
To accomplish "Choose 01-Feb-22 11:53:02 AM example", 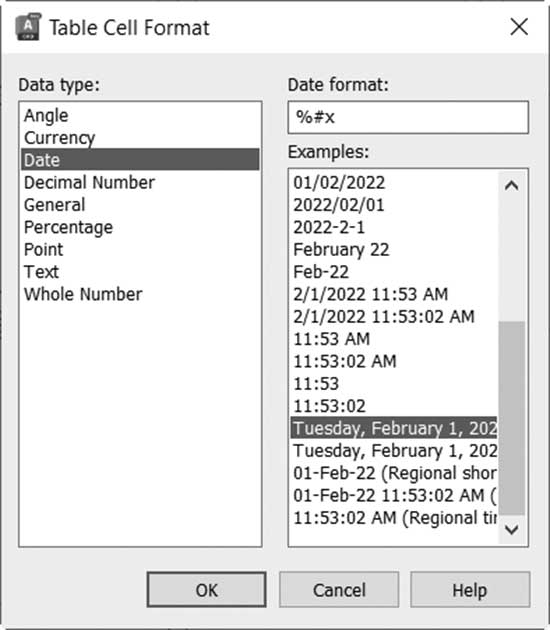I will click(394, 495).
